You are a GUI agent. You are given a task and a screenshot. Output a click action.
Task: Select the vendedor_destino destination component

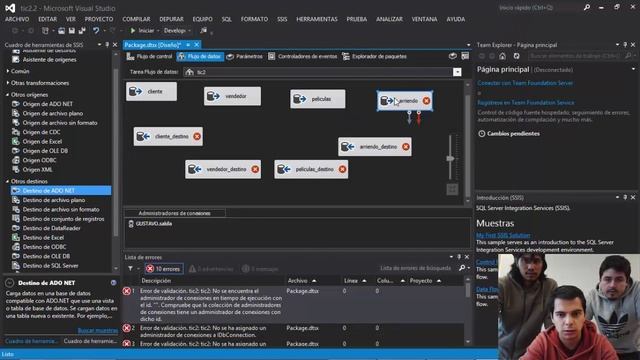point(223,169)
